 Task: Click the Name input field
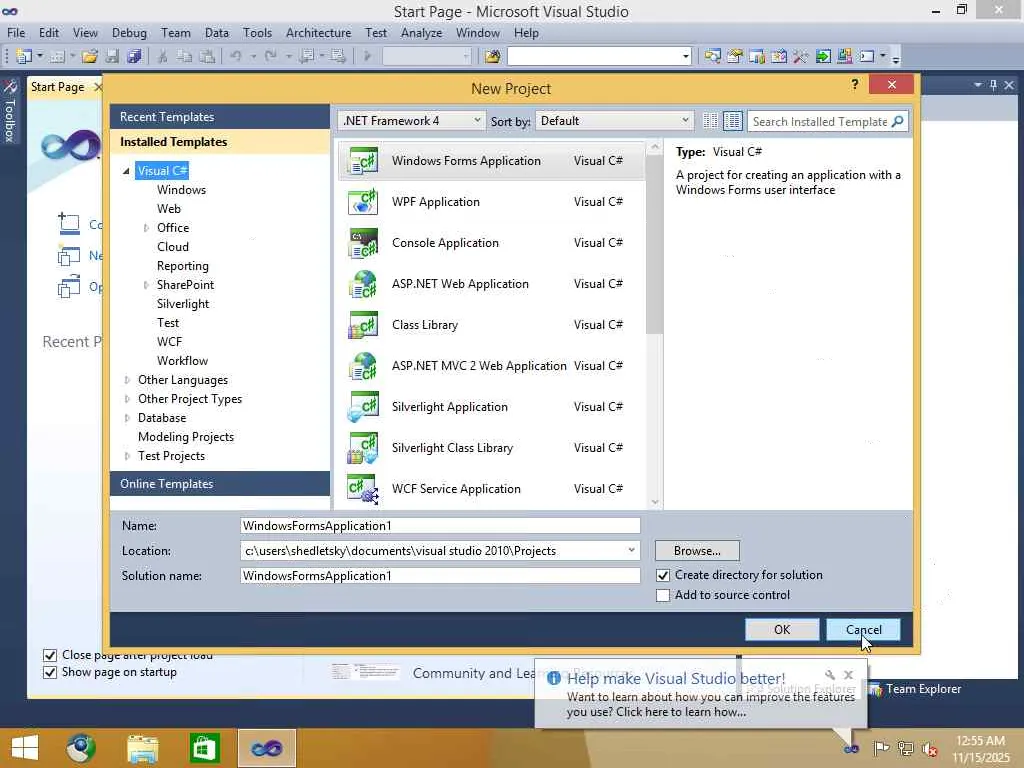point(440,526)
